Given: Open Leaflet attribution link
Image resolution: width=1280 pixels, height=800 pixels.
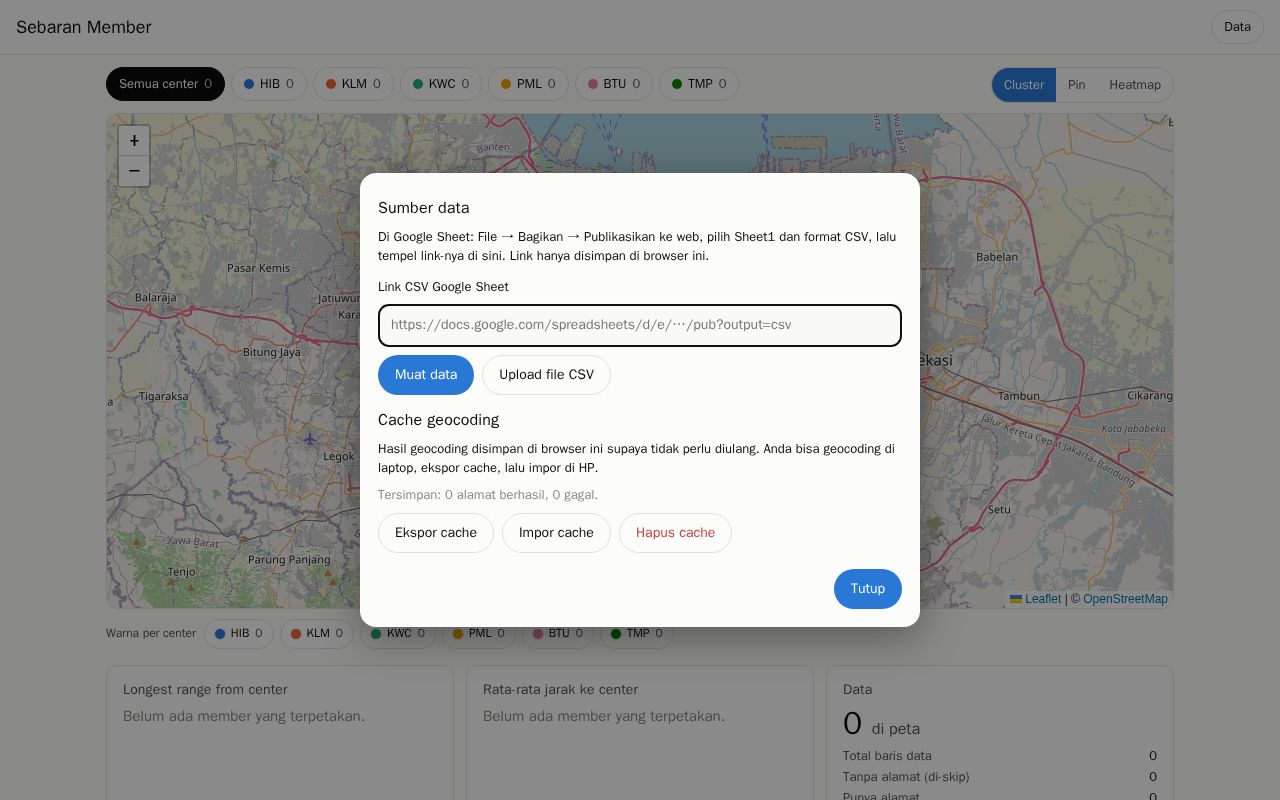Looking at the screenshot, I should click(x=1035, y=599).
